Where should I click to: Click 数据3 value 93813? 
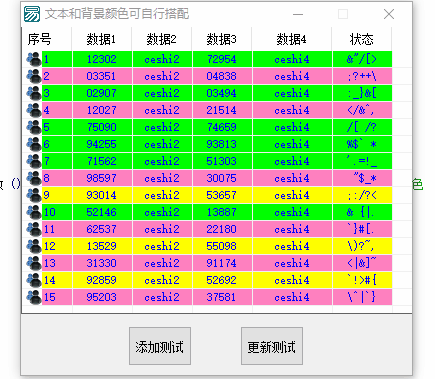[222, 144]
